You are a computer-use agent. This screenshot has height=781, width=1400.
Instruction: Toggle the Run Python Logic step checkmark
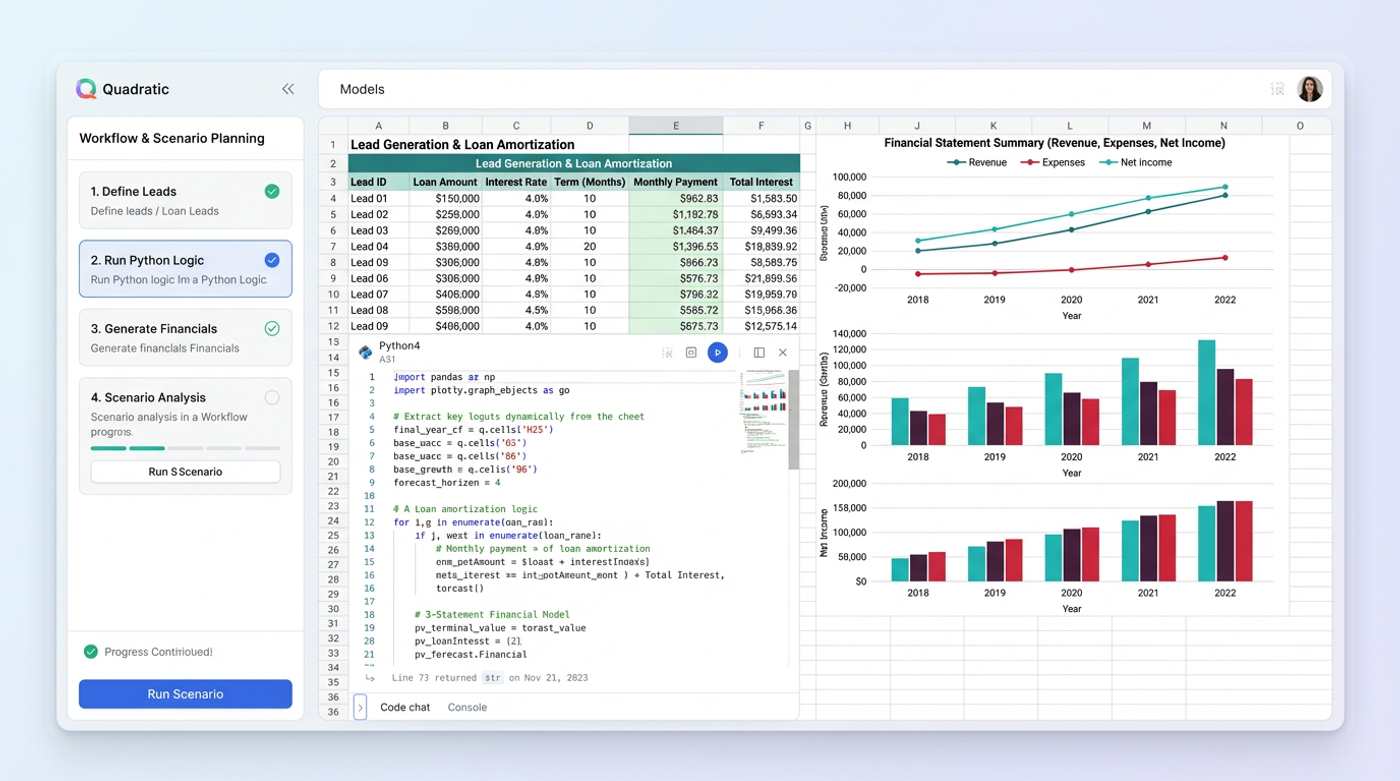pos(272,260)
